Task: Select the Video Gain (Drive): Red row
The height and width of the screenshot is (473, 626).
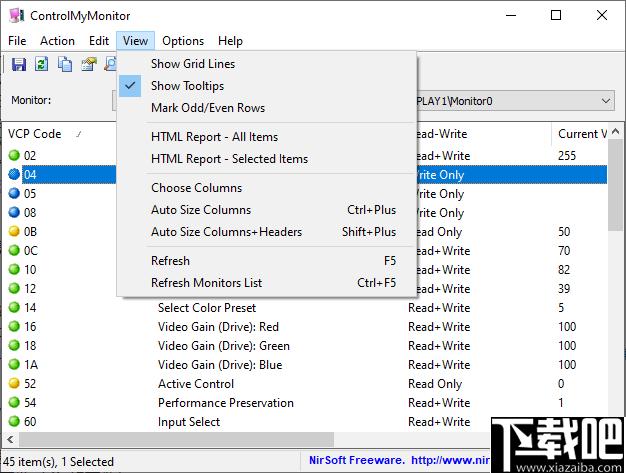Action: click(x=305, y=327)
